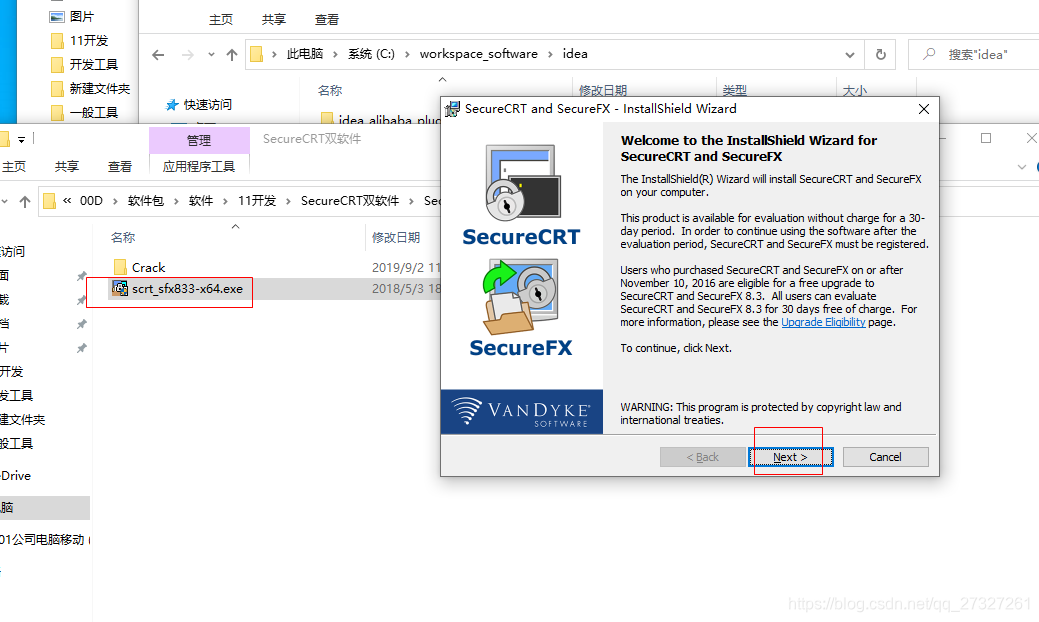Switch to the 管理 ribbon tab
Viewport: 1039px width, 622px height.
(x=199, y=140)
